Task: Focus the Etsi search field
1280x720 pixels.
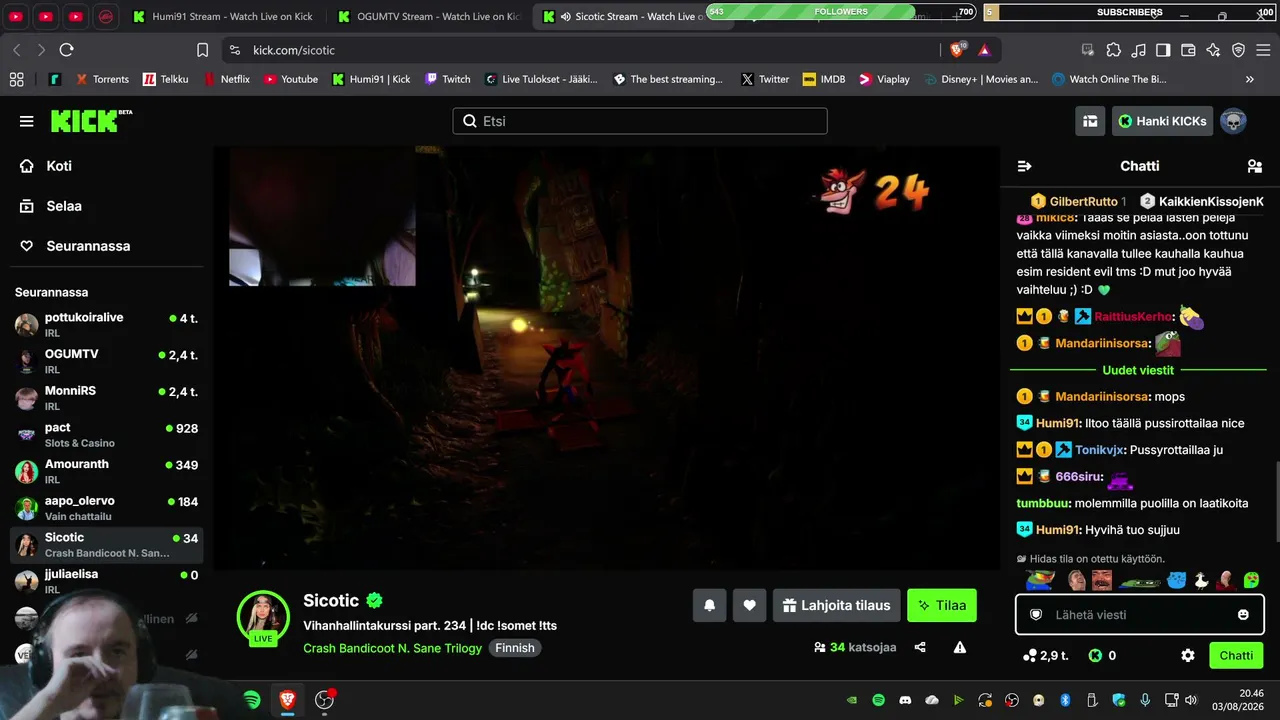Action: tap(640, 121)
